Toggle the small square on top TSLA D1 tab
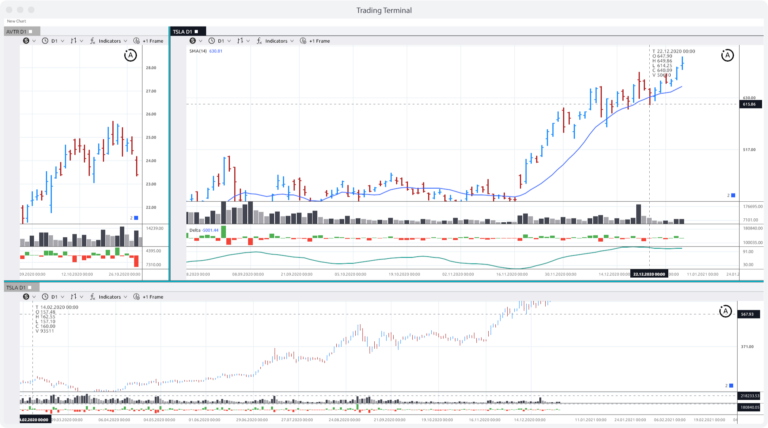Image resolution: width=768 pixels, height=428 pixels. [x=198, y=32]
